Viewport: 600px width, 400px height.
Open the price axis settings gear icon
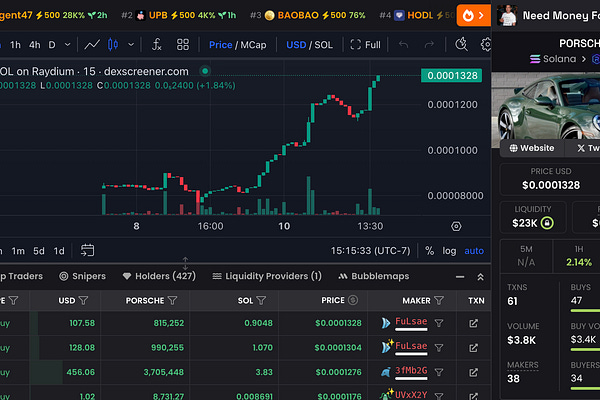[x=456, y=226]
